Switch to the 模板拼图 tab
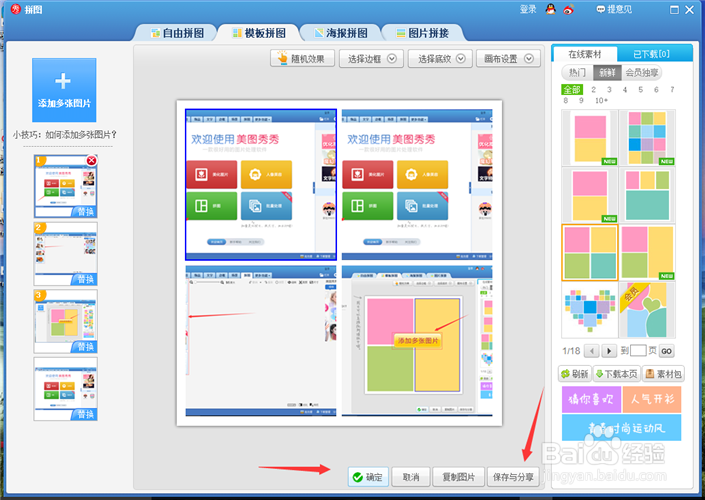705x500 pixels. pyautogui.click(x=259, y=33)
